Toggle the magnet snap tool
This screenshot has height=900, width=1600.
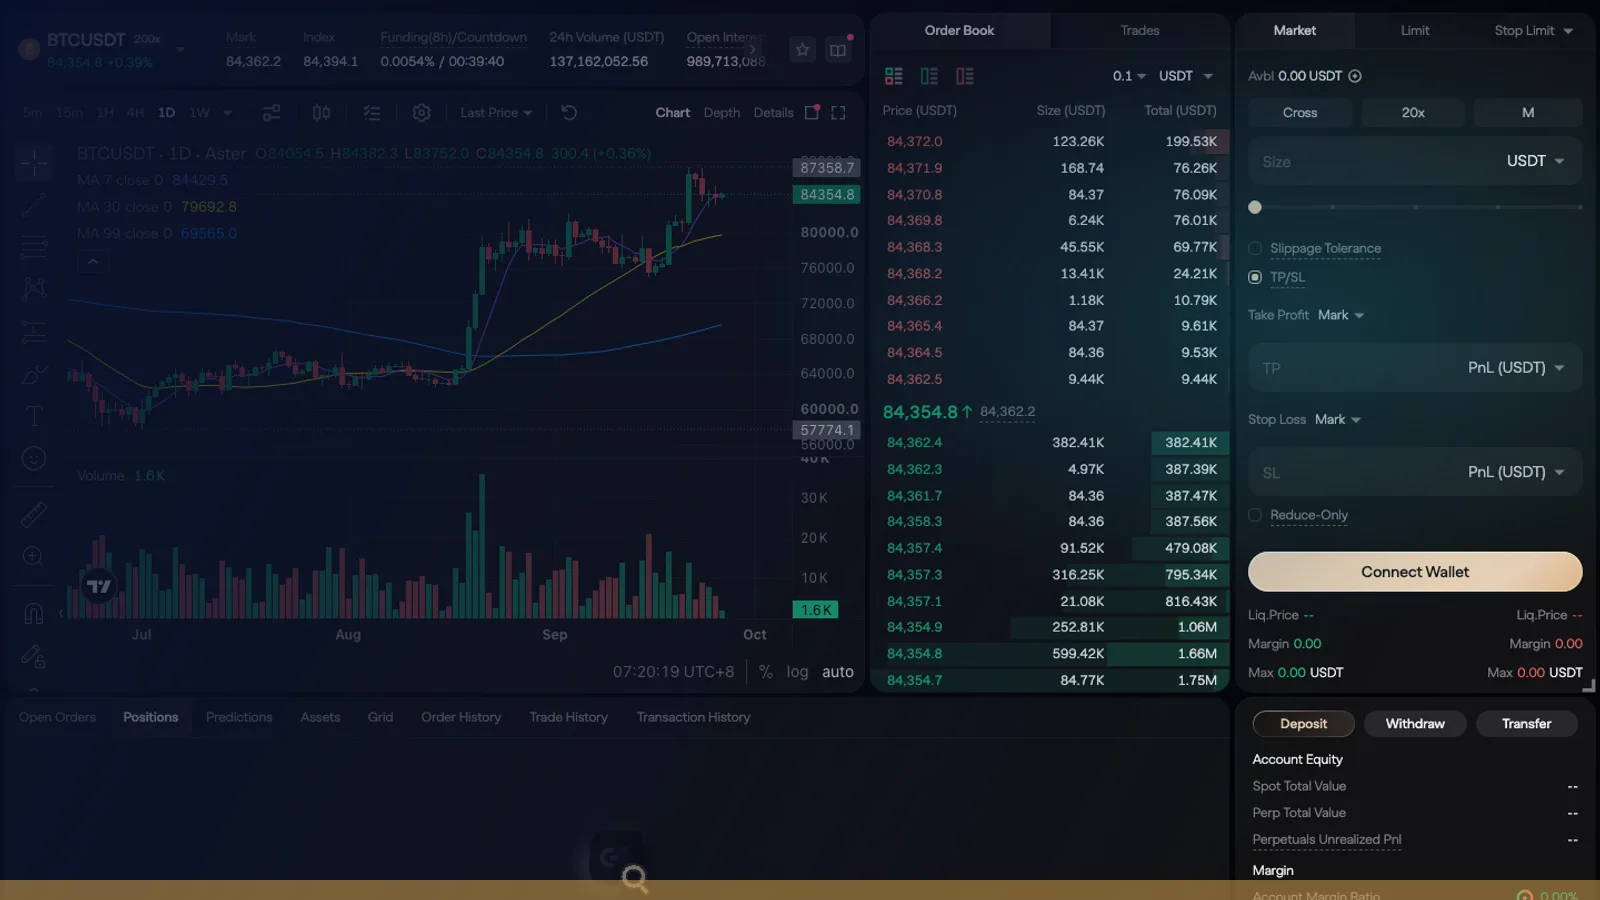[x=33, y=613]
